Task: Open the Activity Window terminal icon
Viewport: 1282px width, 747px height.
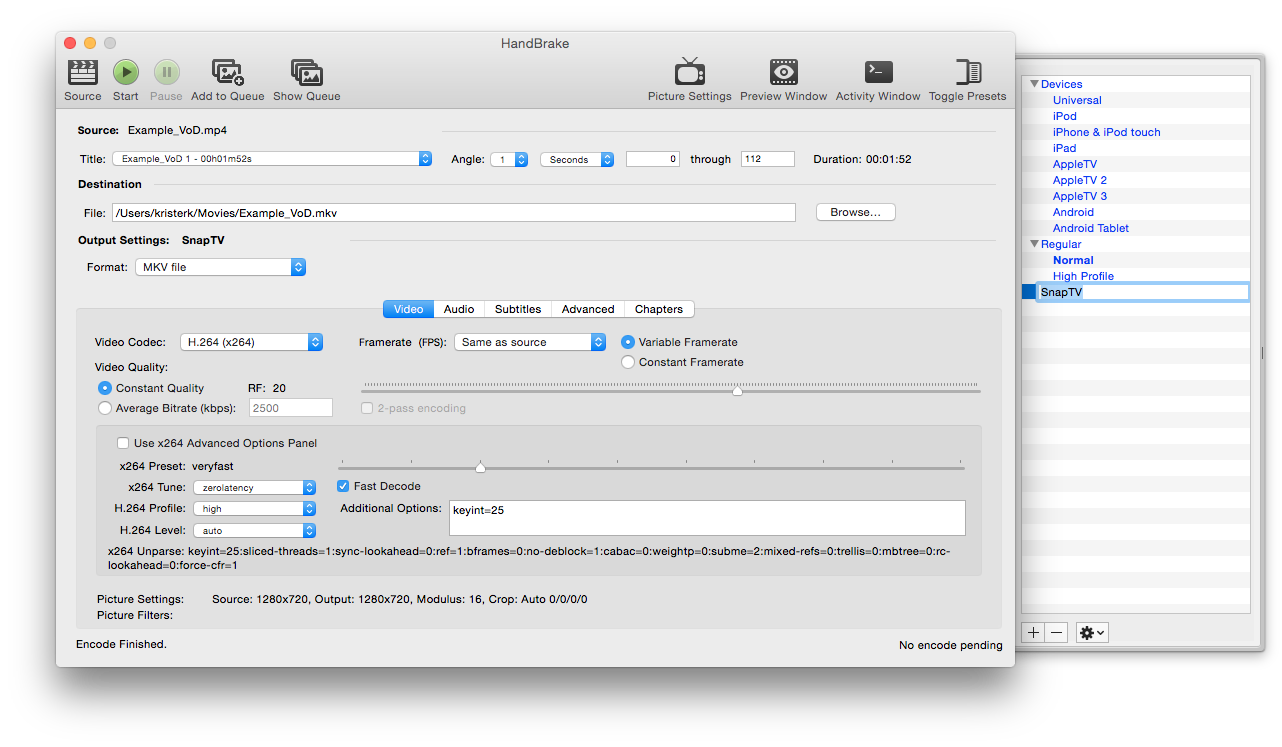Action: tap(878, 72)
